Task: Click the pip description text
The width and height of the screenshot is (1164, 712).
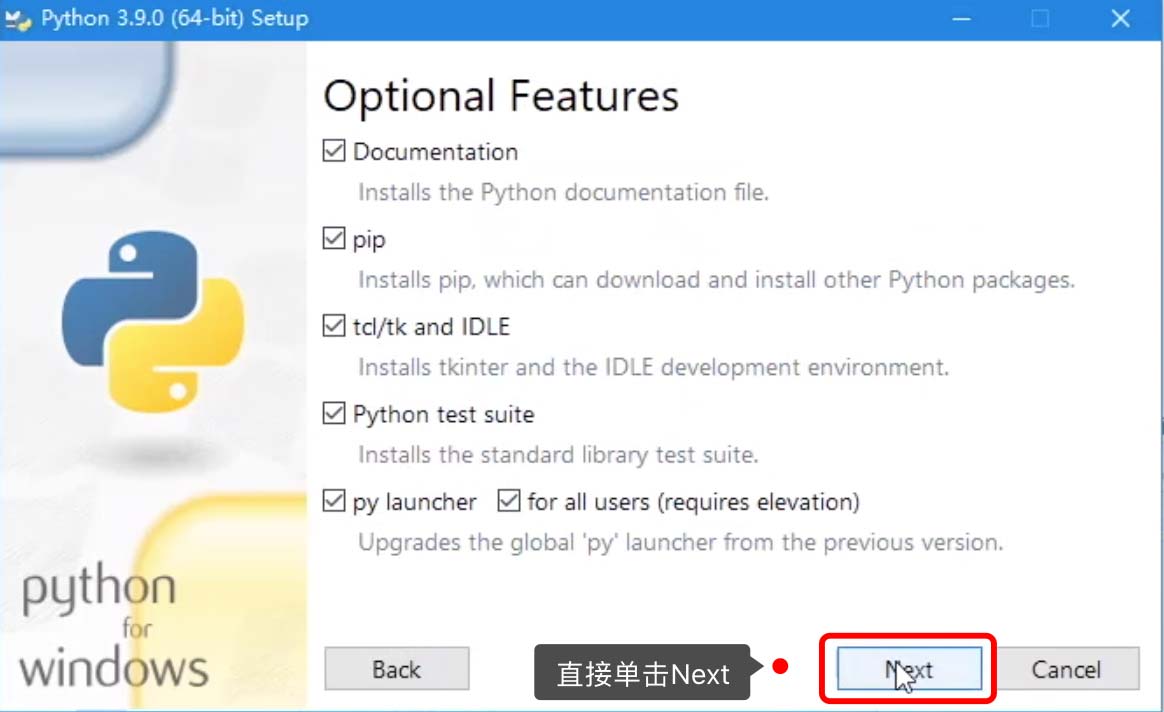Action: tap(716, 280)
